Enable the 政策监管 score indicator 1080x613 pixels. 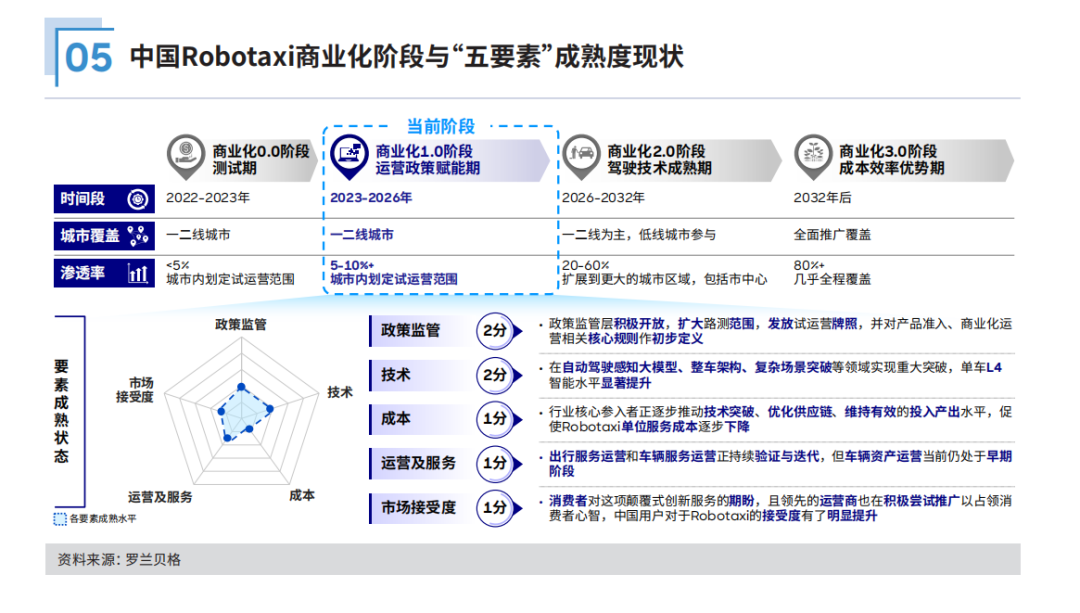click(496, 330)
